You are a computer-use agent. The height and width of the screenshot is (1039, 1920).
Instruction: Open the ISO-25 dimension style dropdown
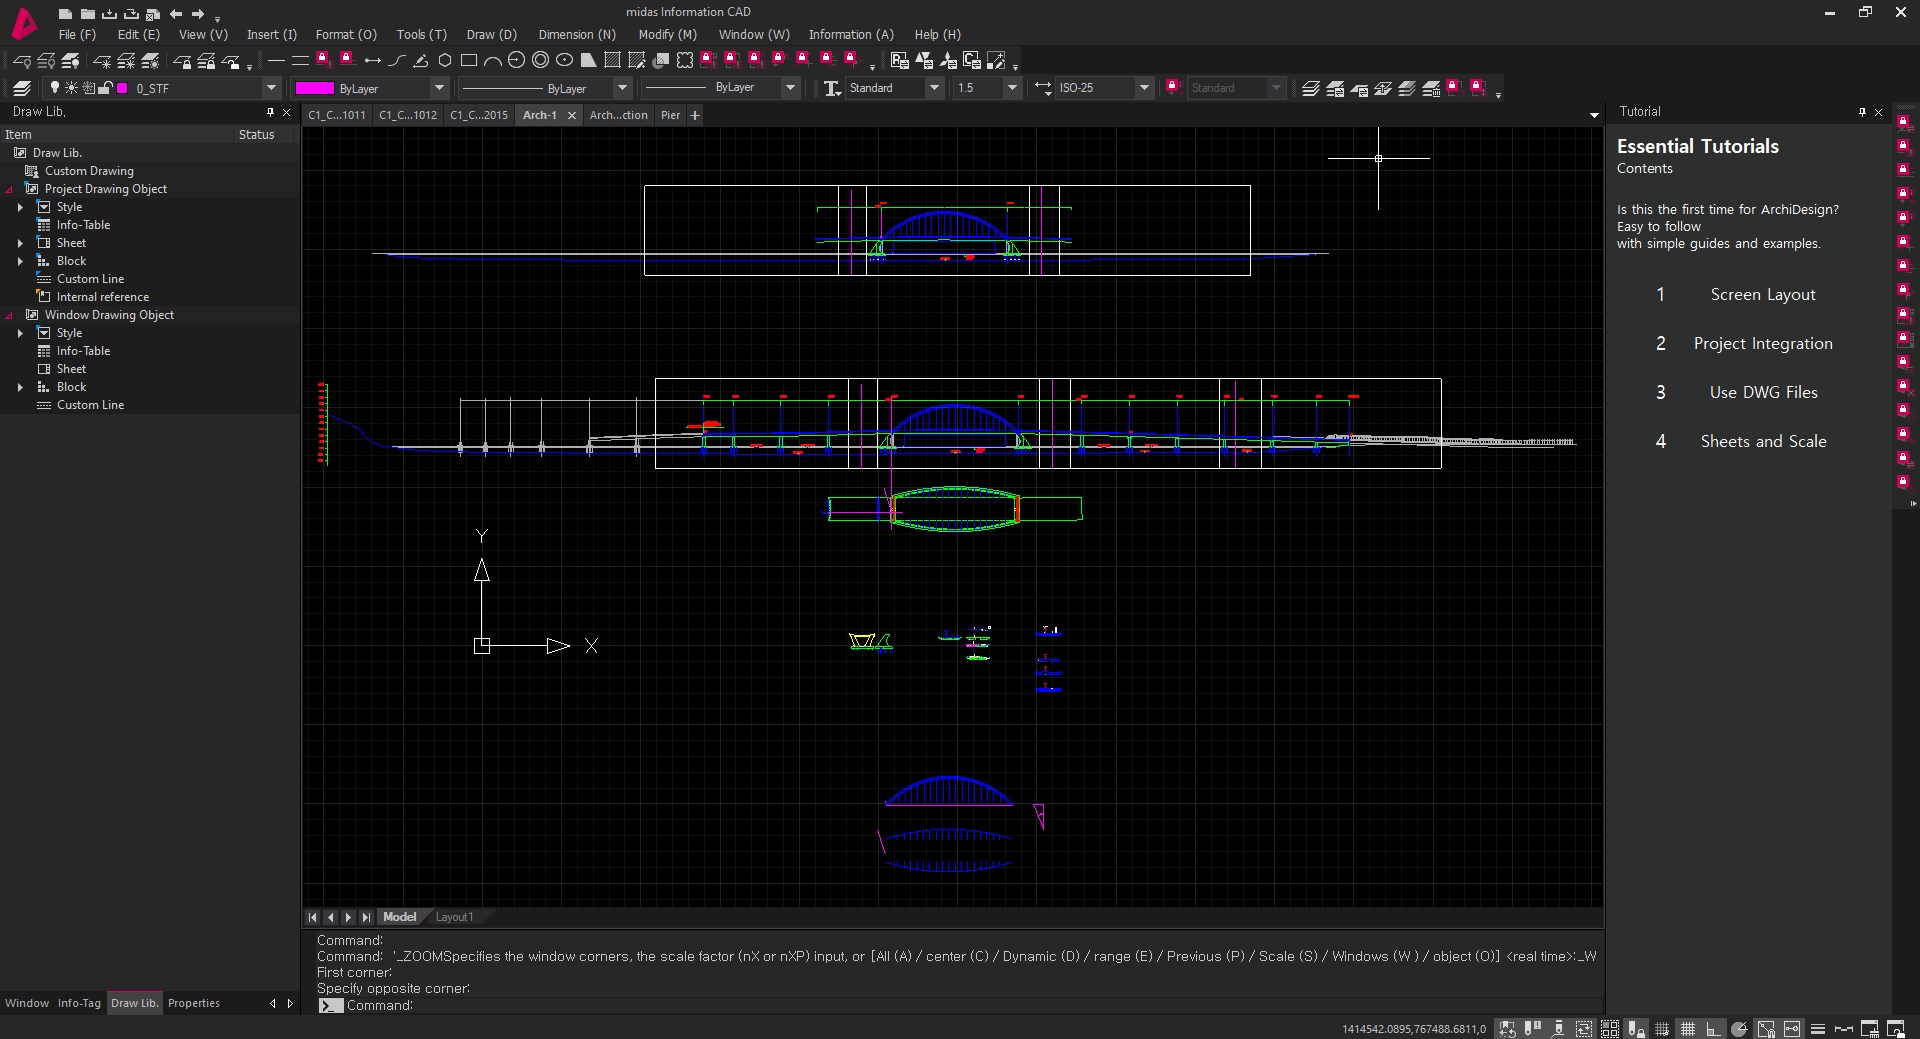click(x=1144, y=88)
